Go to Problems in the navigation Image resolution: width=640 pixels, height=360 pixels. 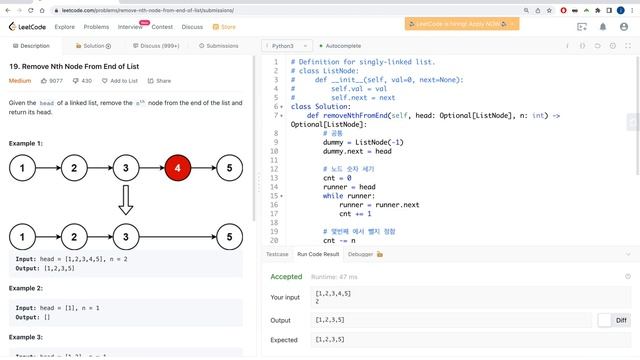tap(96, 27)
